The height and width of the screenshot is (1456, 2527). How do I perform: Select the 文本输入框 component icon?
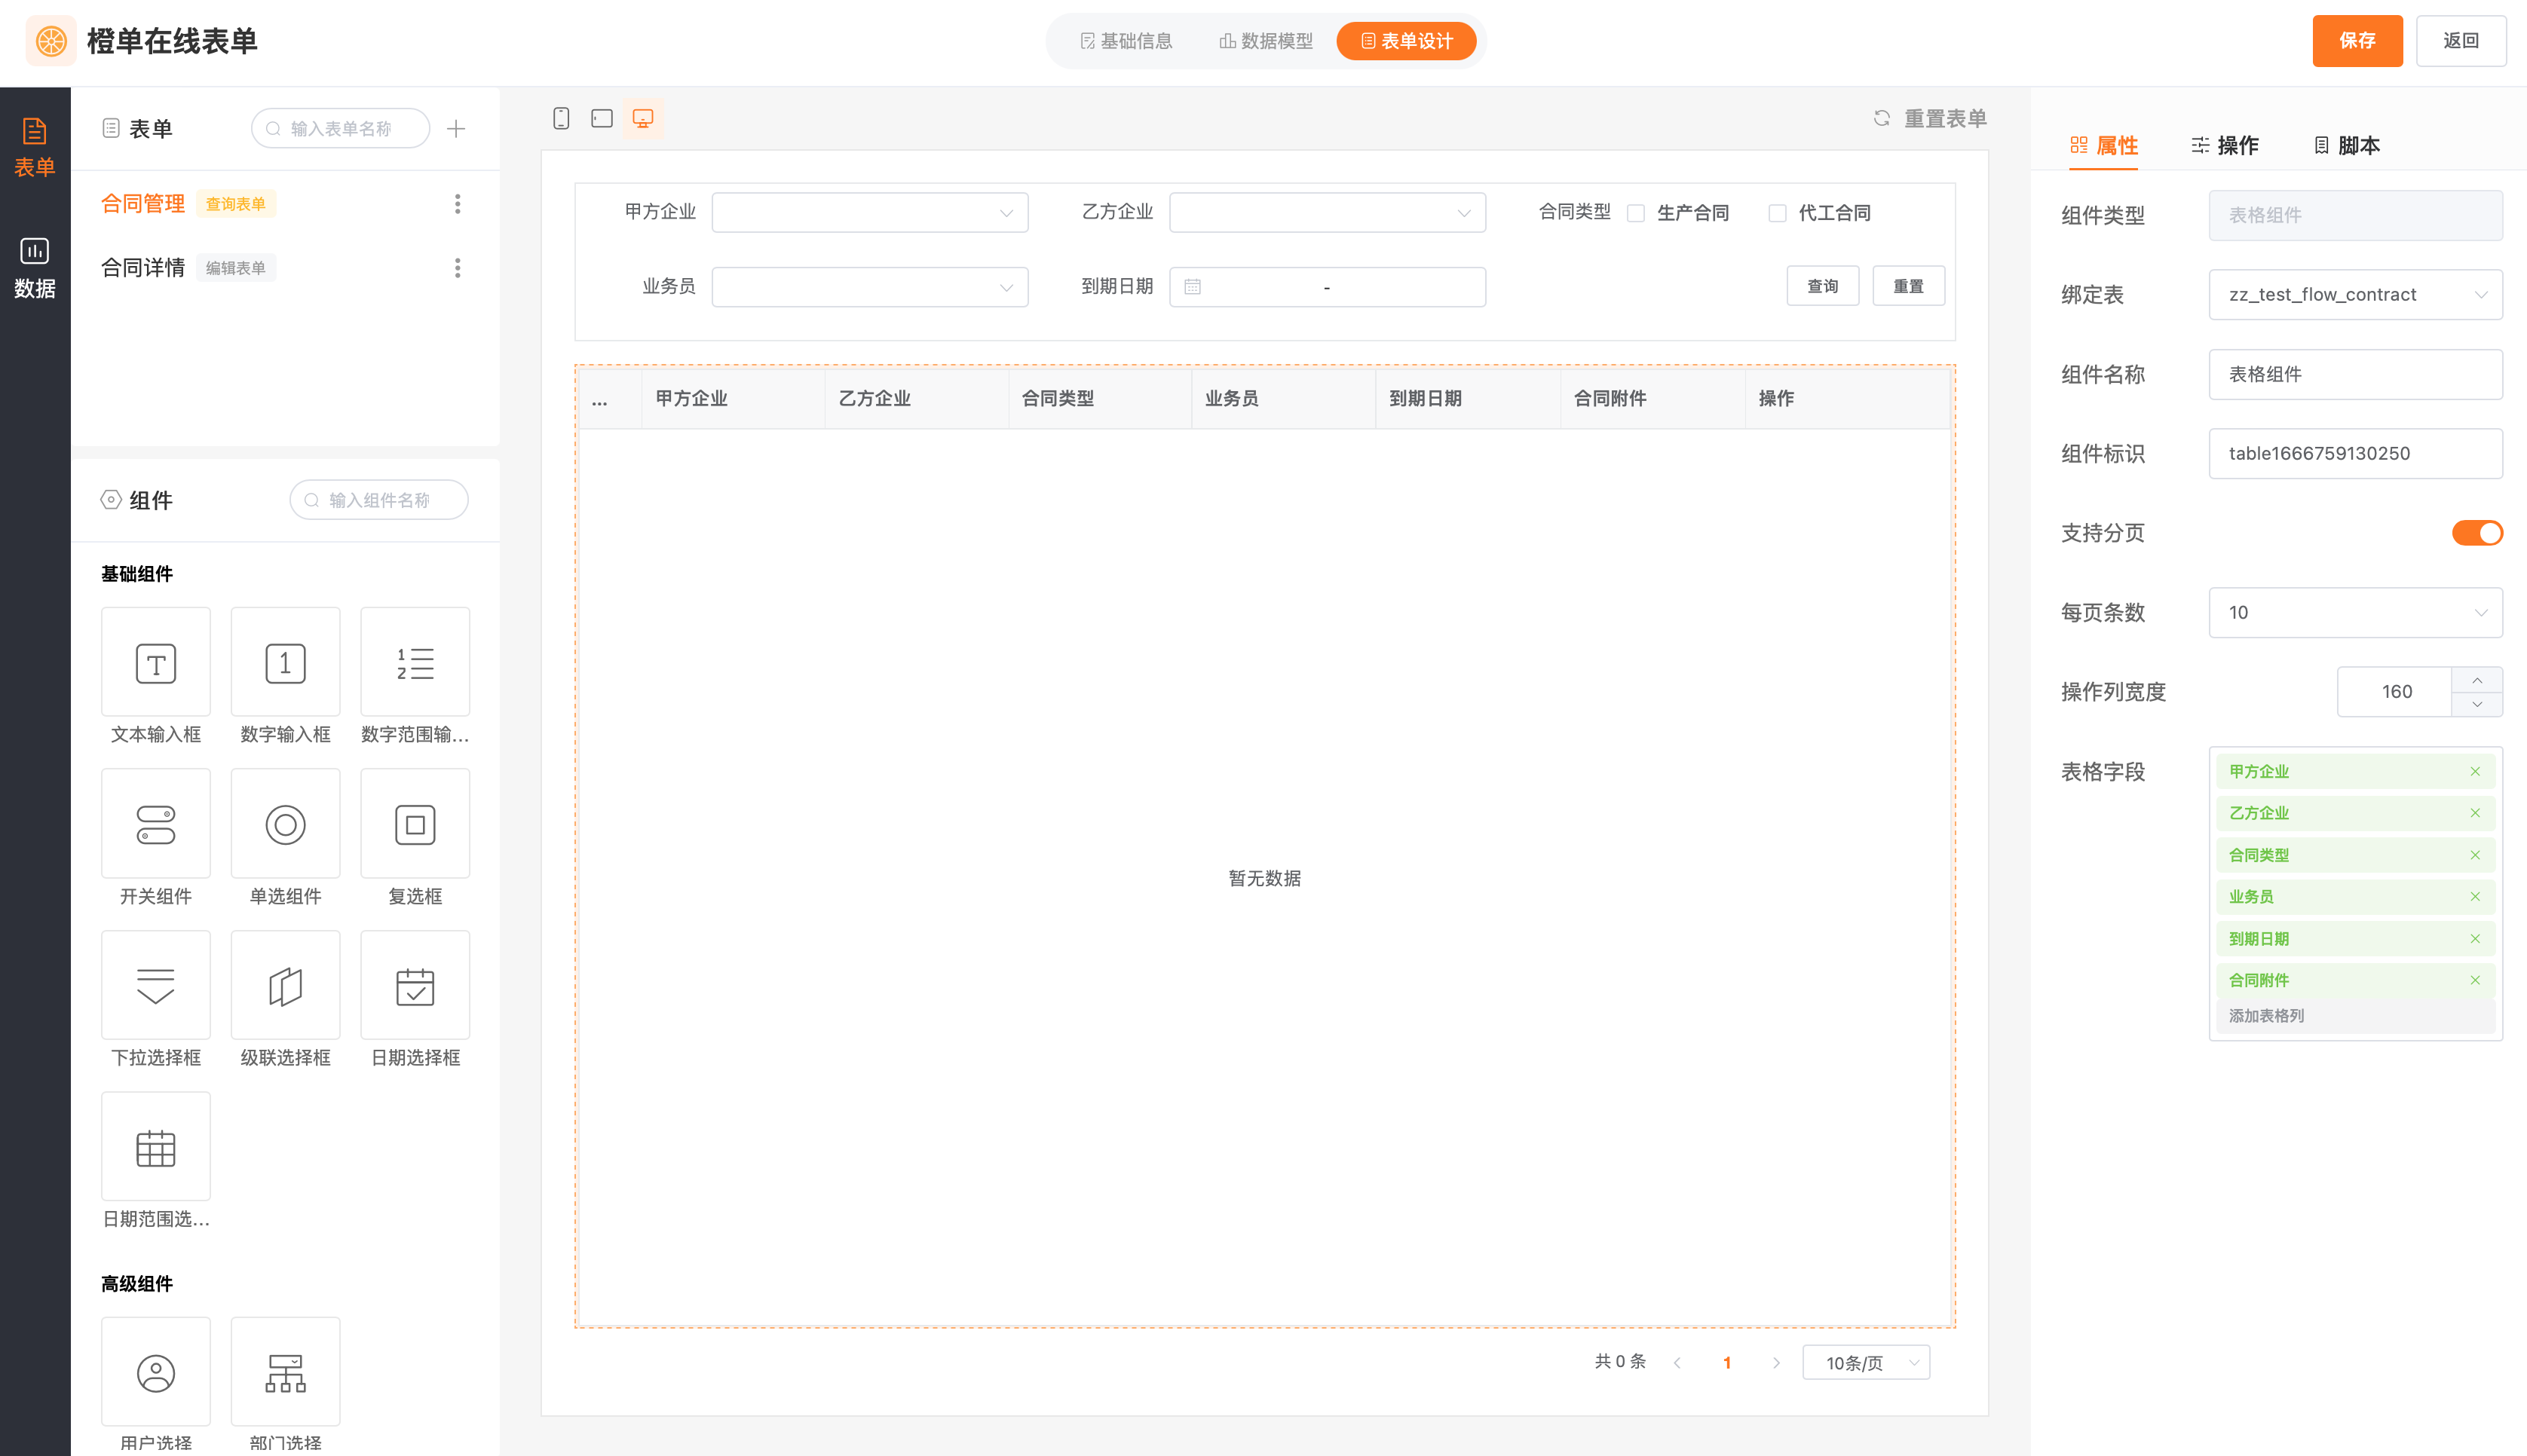(156, 663)
